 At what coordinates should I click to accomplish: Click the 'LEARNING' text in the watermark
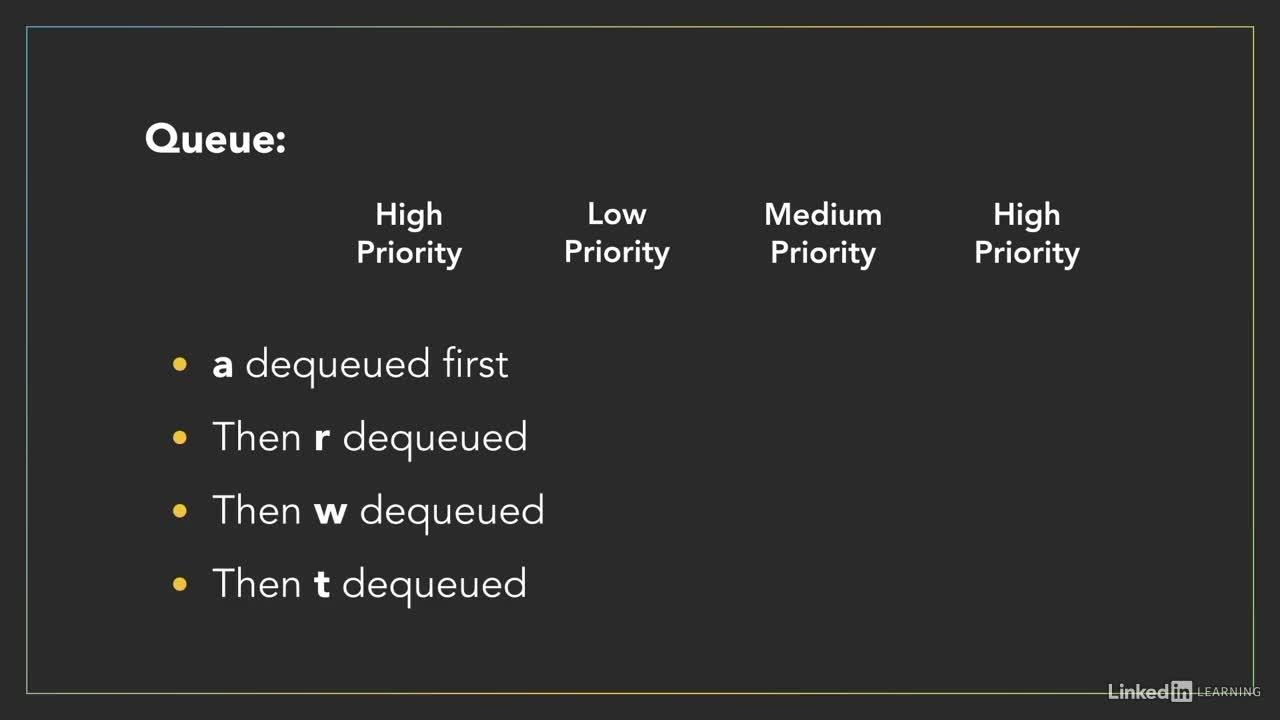coord(1229,692)
